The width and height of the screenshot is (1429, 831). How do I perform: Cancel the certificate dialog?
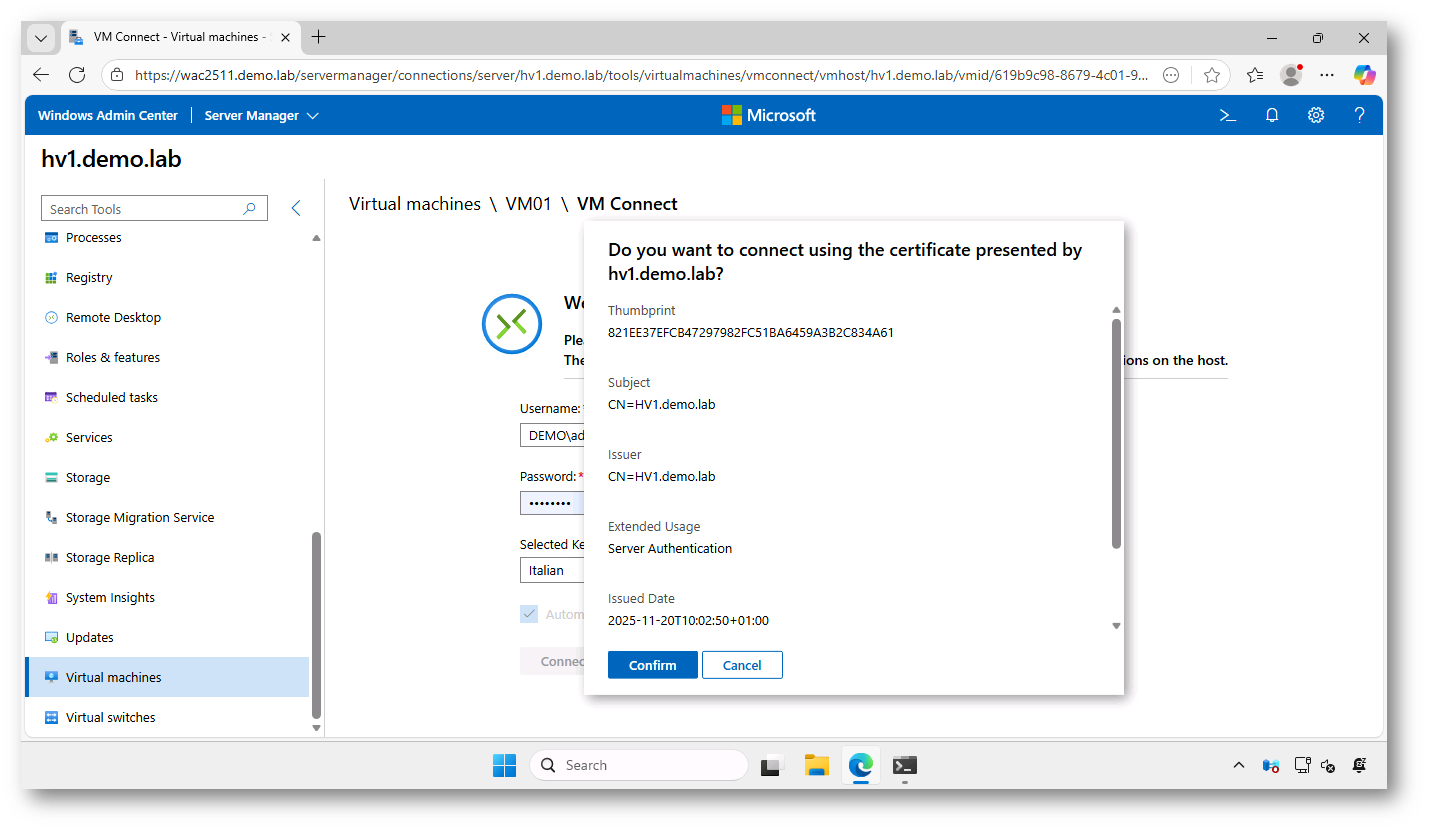(x=742, y=665)
